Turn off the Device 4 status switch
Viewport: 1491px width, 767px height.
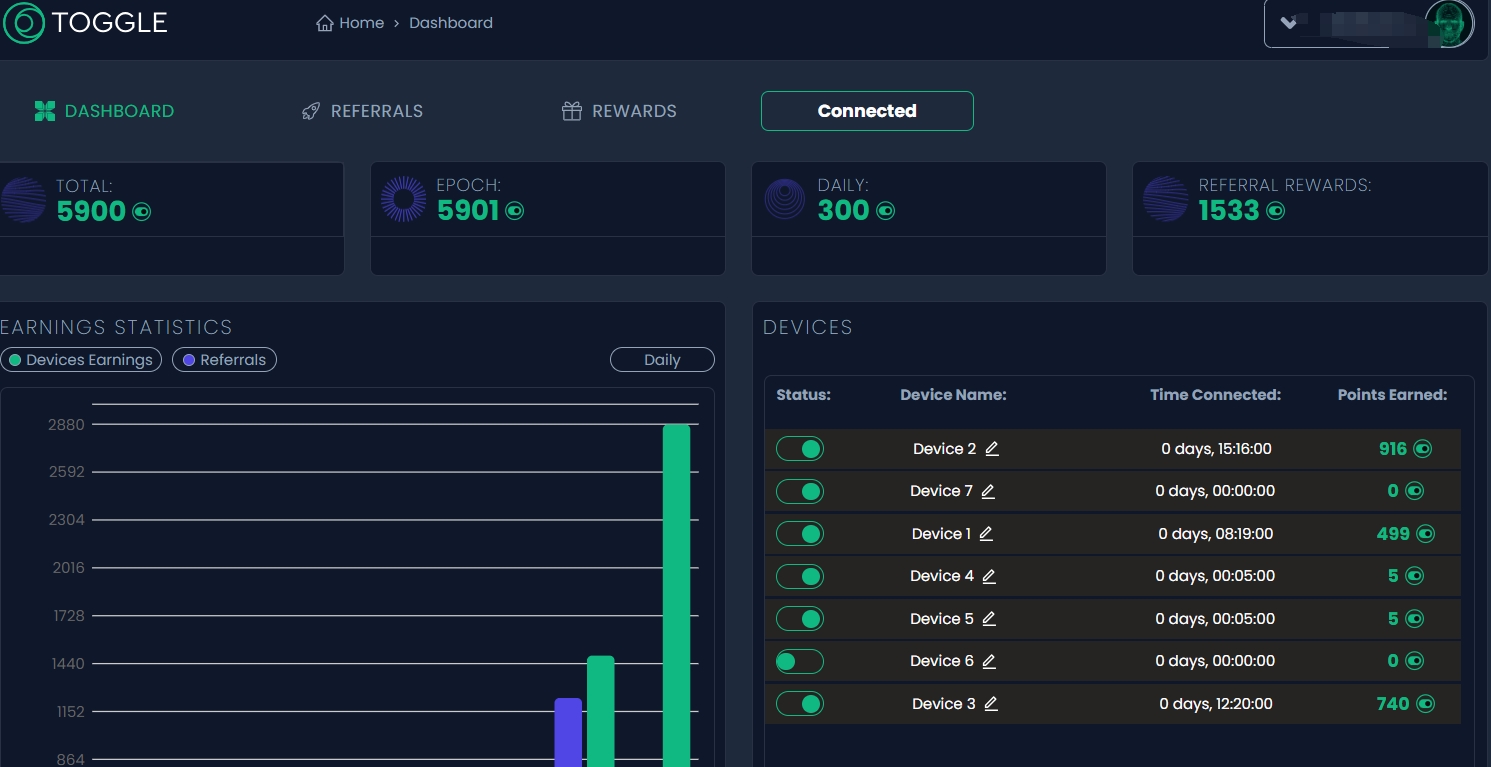click(x=800, y=576)
